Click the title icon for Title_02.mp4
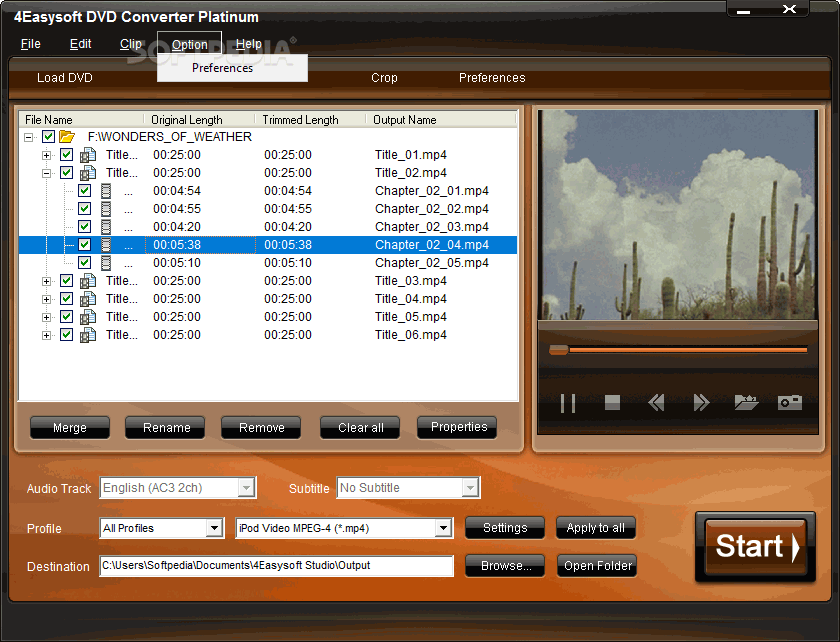The width and height of the screenshot is (840, 642). click(88, 173)
